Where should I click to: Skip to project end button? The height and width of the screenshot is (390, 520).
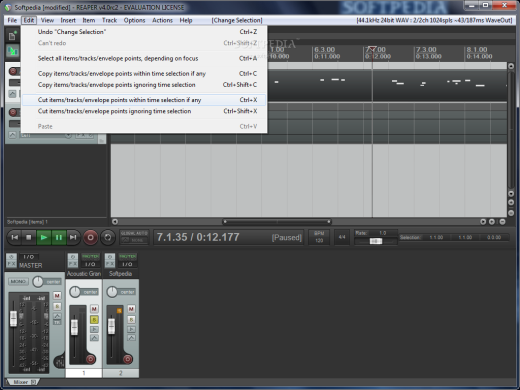pyautogui.click(x=73, y=237)
